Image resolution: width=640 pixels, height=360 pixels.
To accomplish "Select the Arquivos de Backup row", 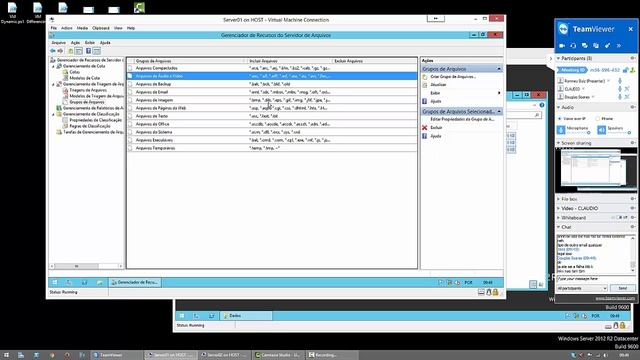I will 272,84.
